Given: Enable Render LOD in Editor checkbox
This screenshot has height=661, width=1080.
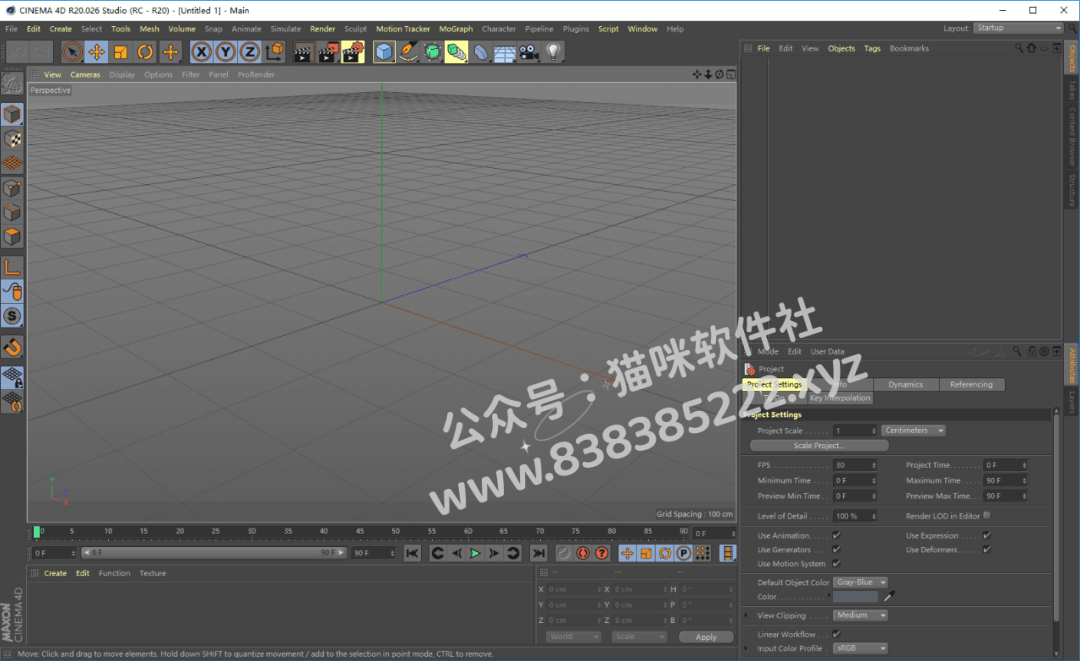Looking at the screenshot, I should [986, 515].
